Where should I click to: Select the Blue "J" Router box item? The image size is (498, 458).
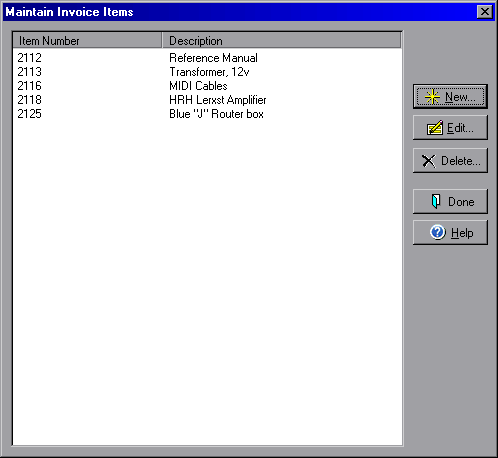click(216, 114)
